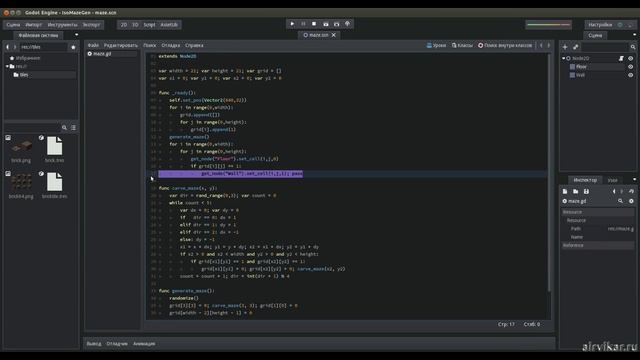Close the maze.scn scene tab
This screenshot has height=360, width=640.
[333, 35]
